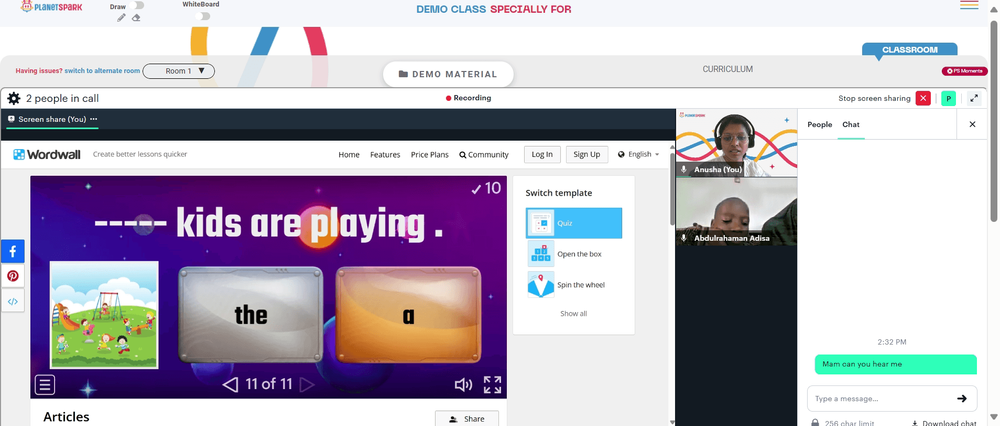
Task: Open the CLASSROOM tab
Action: pyautogui.click(x=909, y=50)
